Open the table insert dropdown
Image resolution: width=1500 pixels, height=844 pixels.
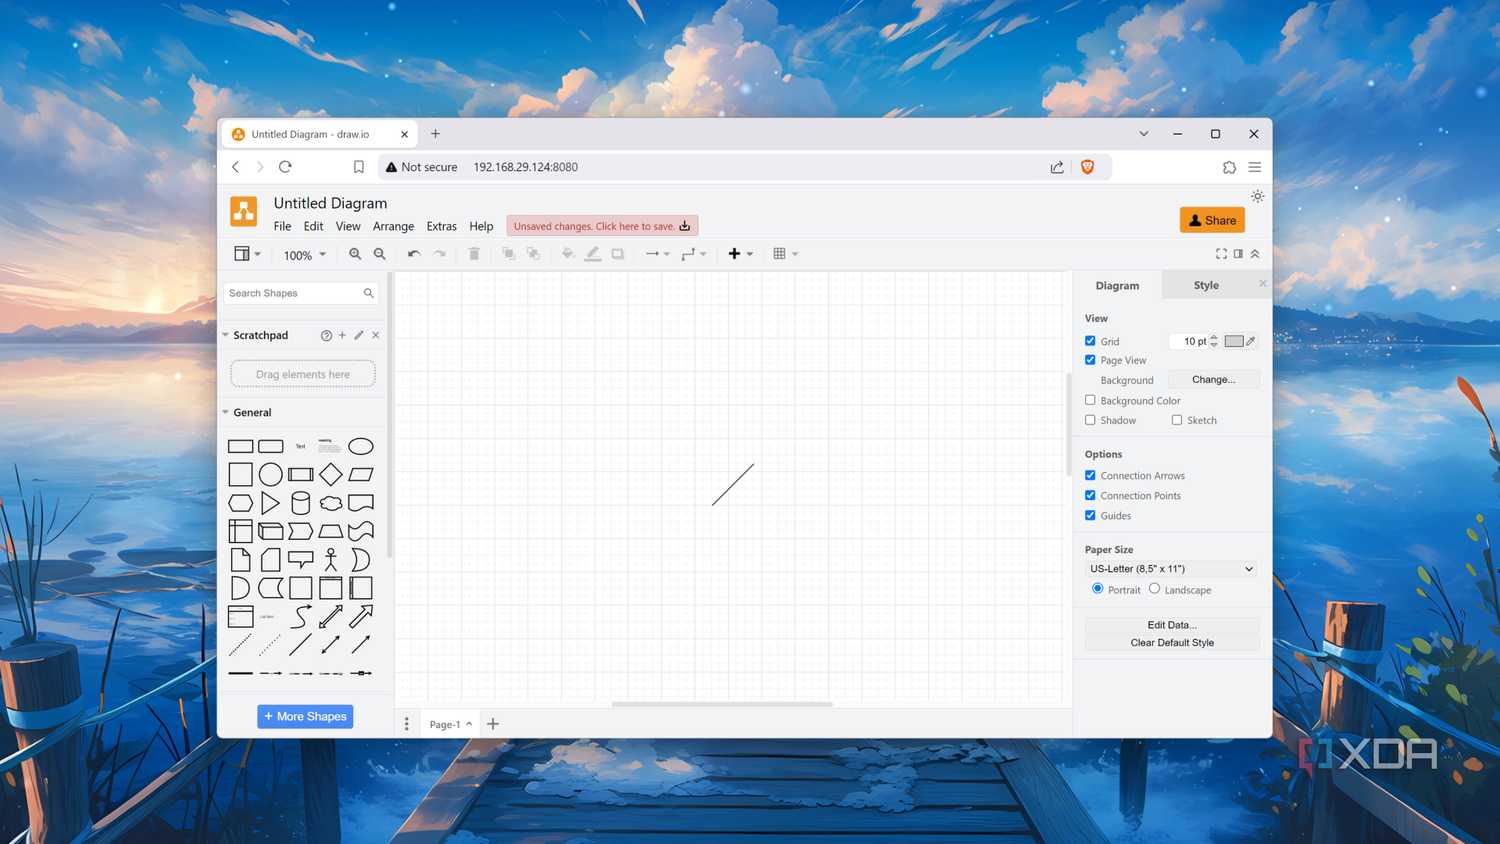point(786,254)
